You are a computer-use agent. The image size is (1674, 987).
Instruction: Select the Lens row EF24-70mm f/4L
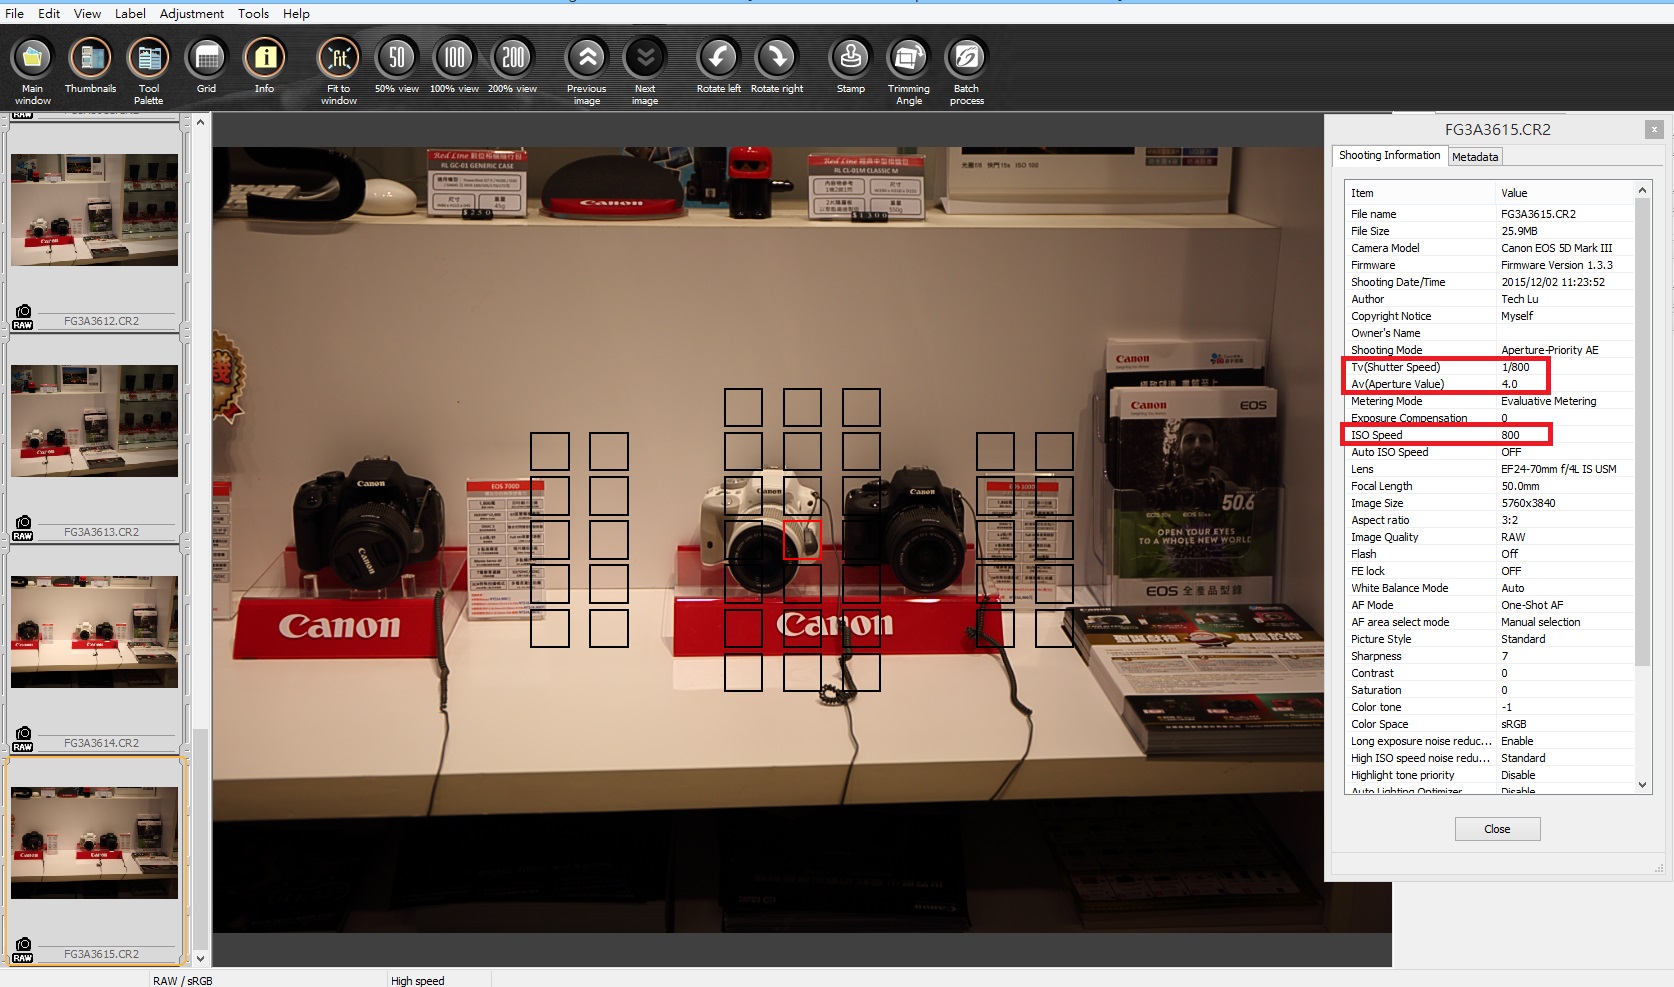(x=1490, y=469)
